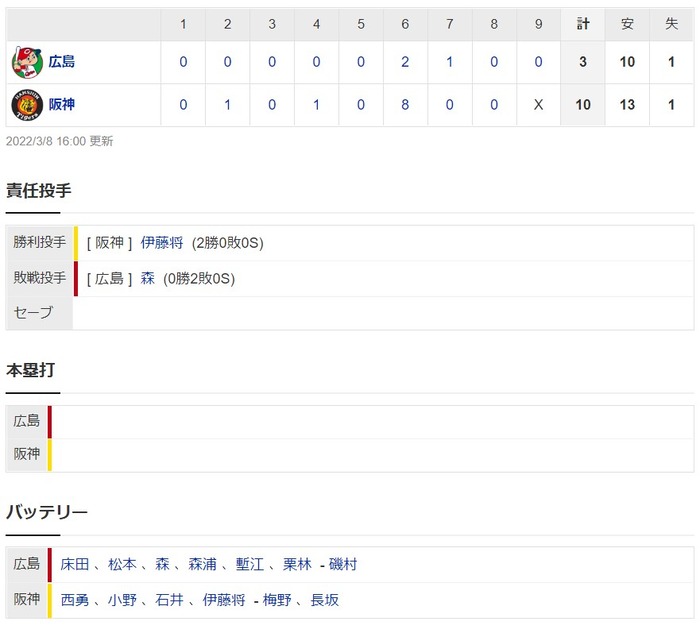Click 塹江 pitcher link
This screenshot has width=700, height=633.
coord(250,564)
